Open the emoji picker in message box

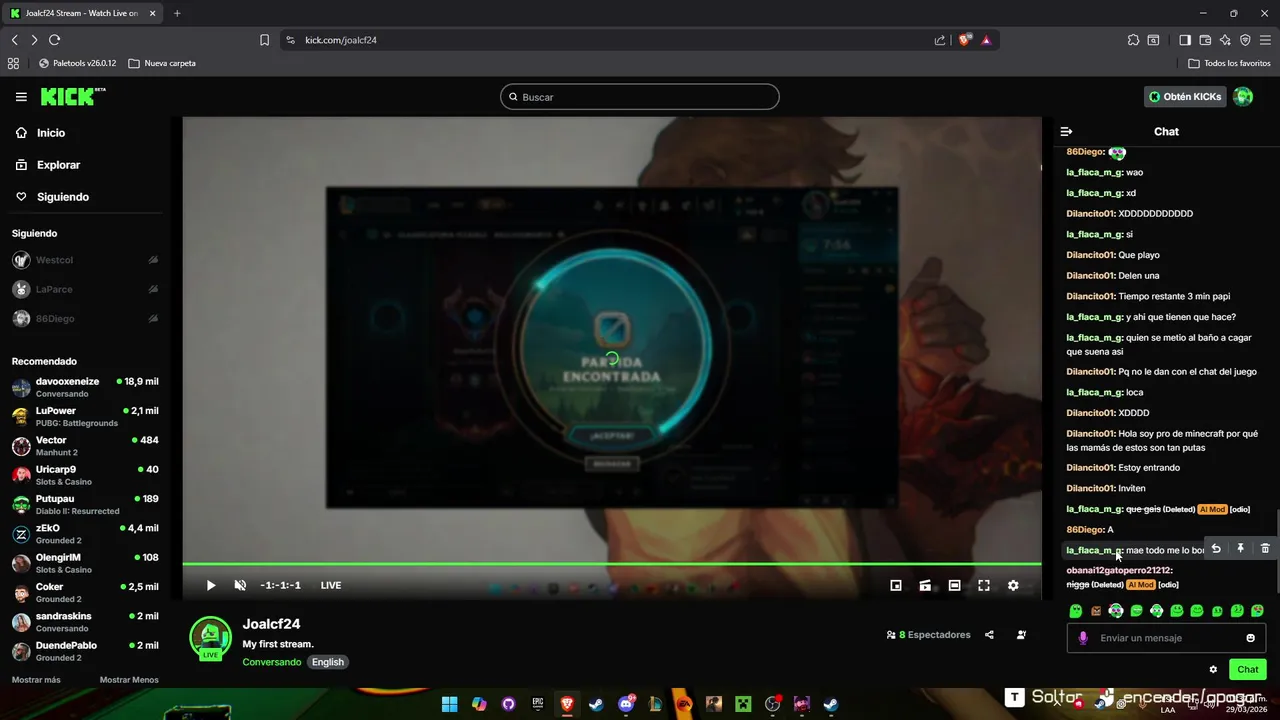coord(1250,638)
